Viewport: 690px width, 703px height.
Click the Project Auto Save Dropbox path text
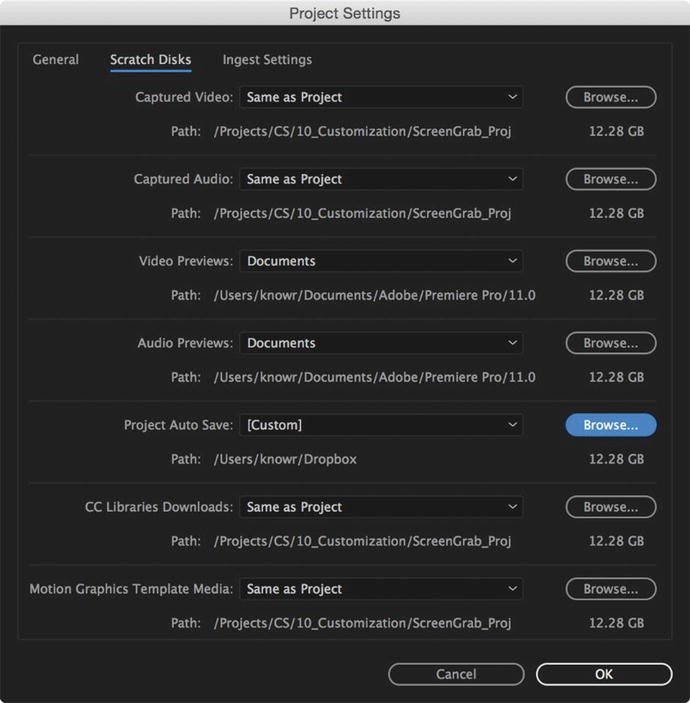click(x=285, y=460)
